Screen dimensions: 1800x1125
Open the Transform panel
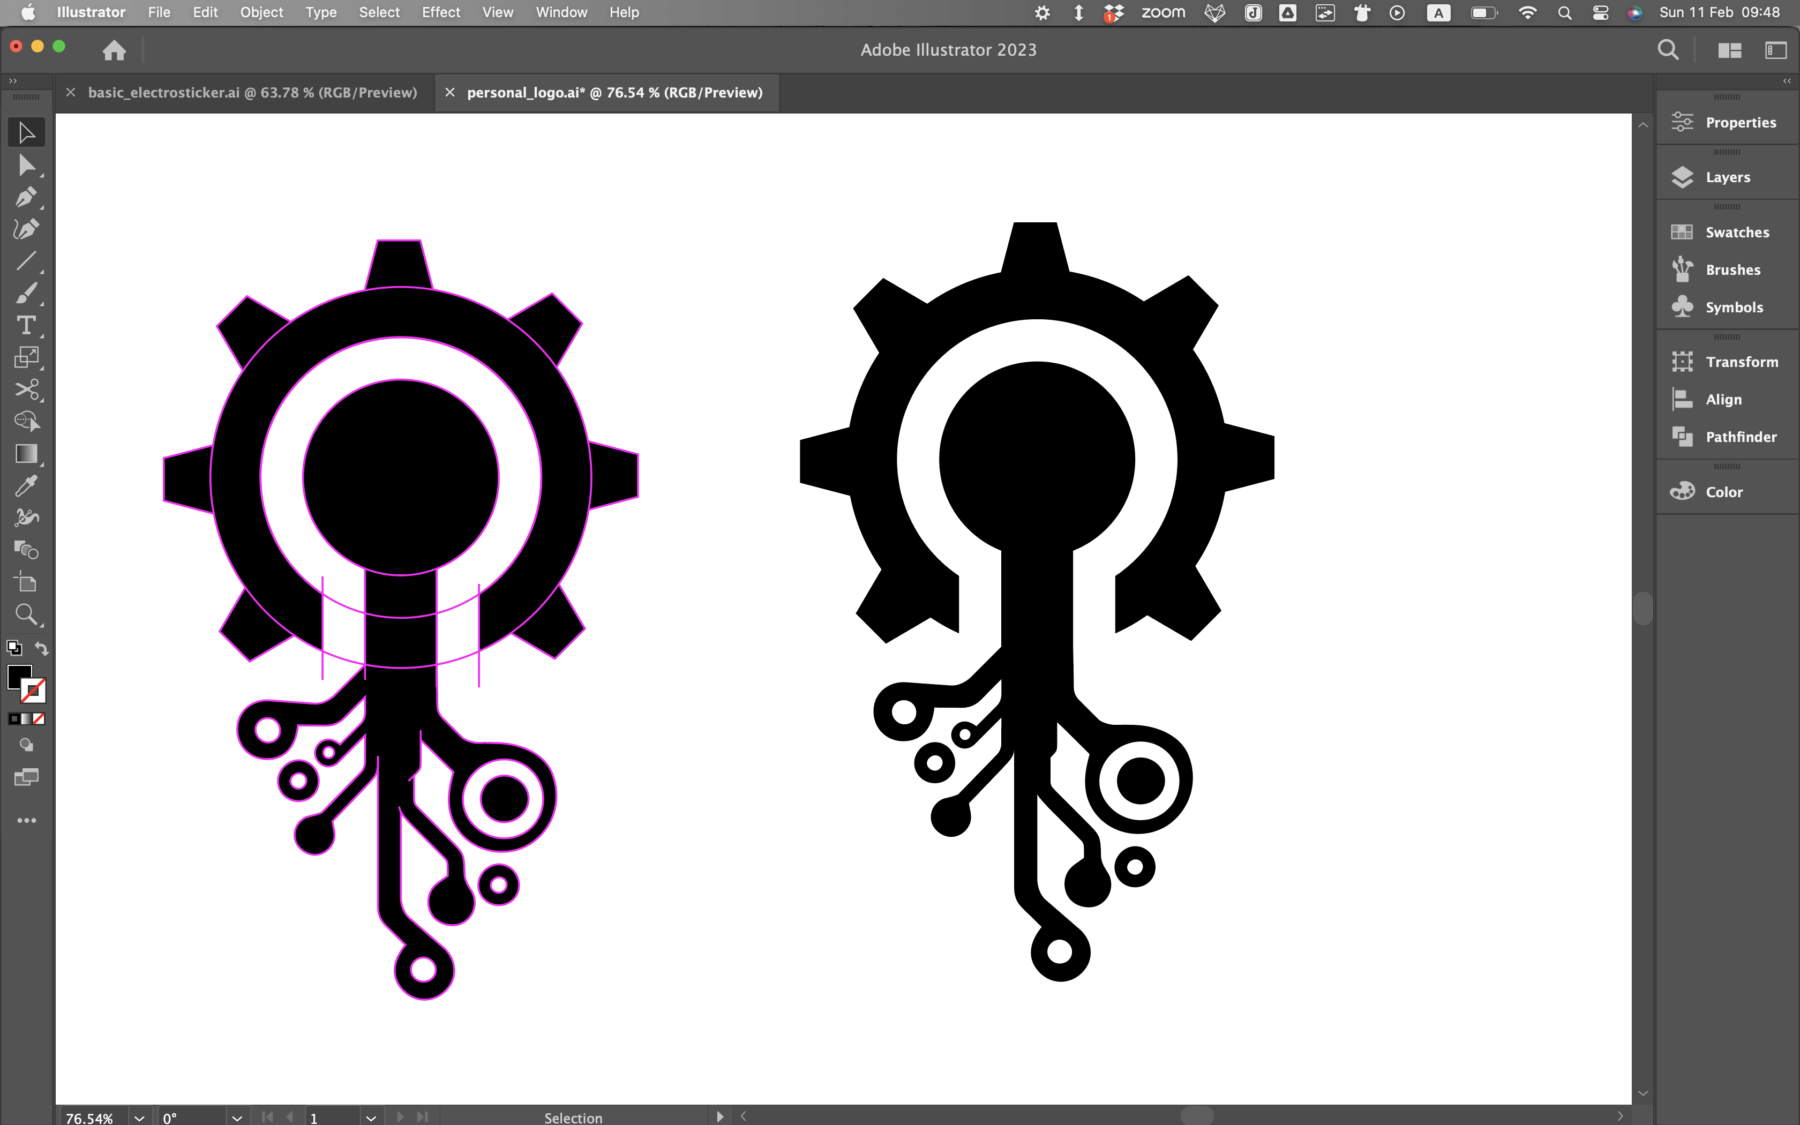(x=1727, y=362)
